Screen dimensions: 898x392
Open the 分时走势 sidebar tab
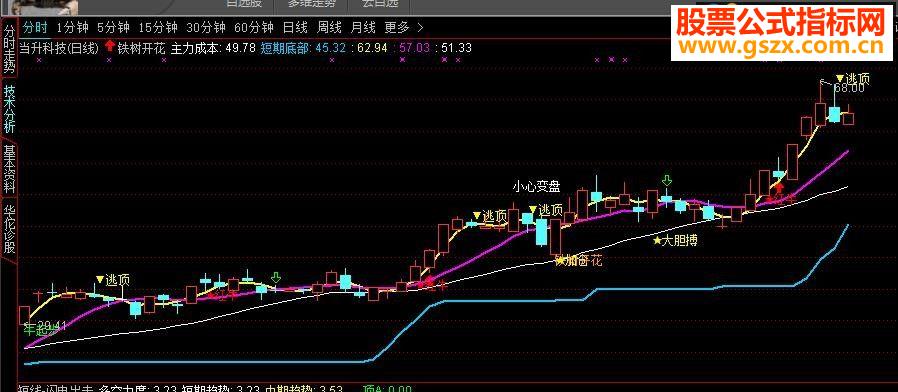9,49
